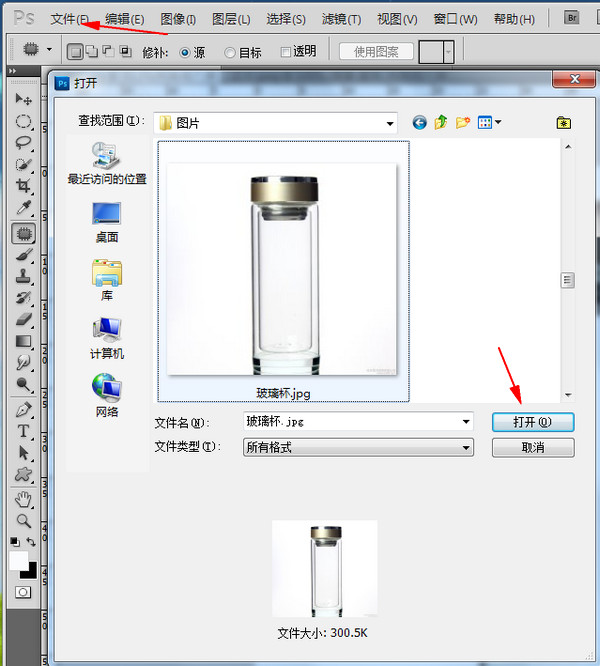The width and height of the screenshot is (600, 666).
Task: Go up one folder level
Action: (x=441, y=123)
